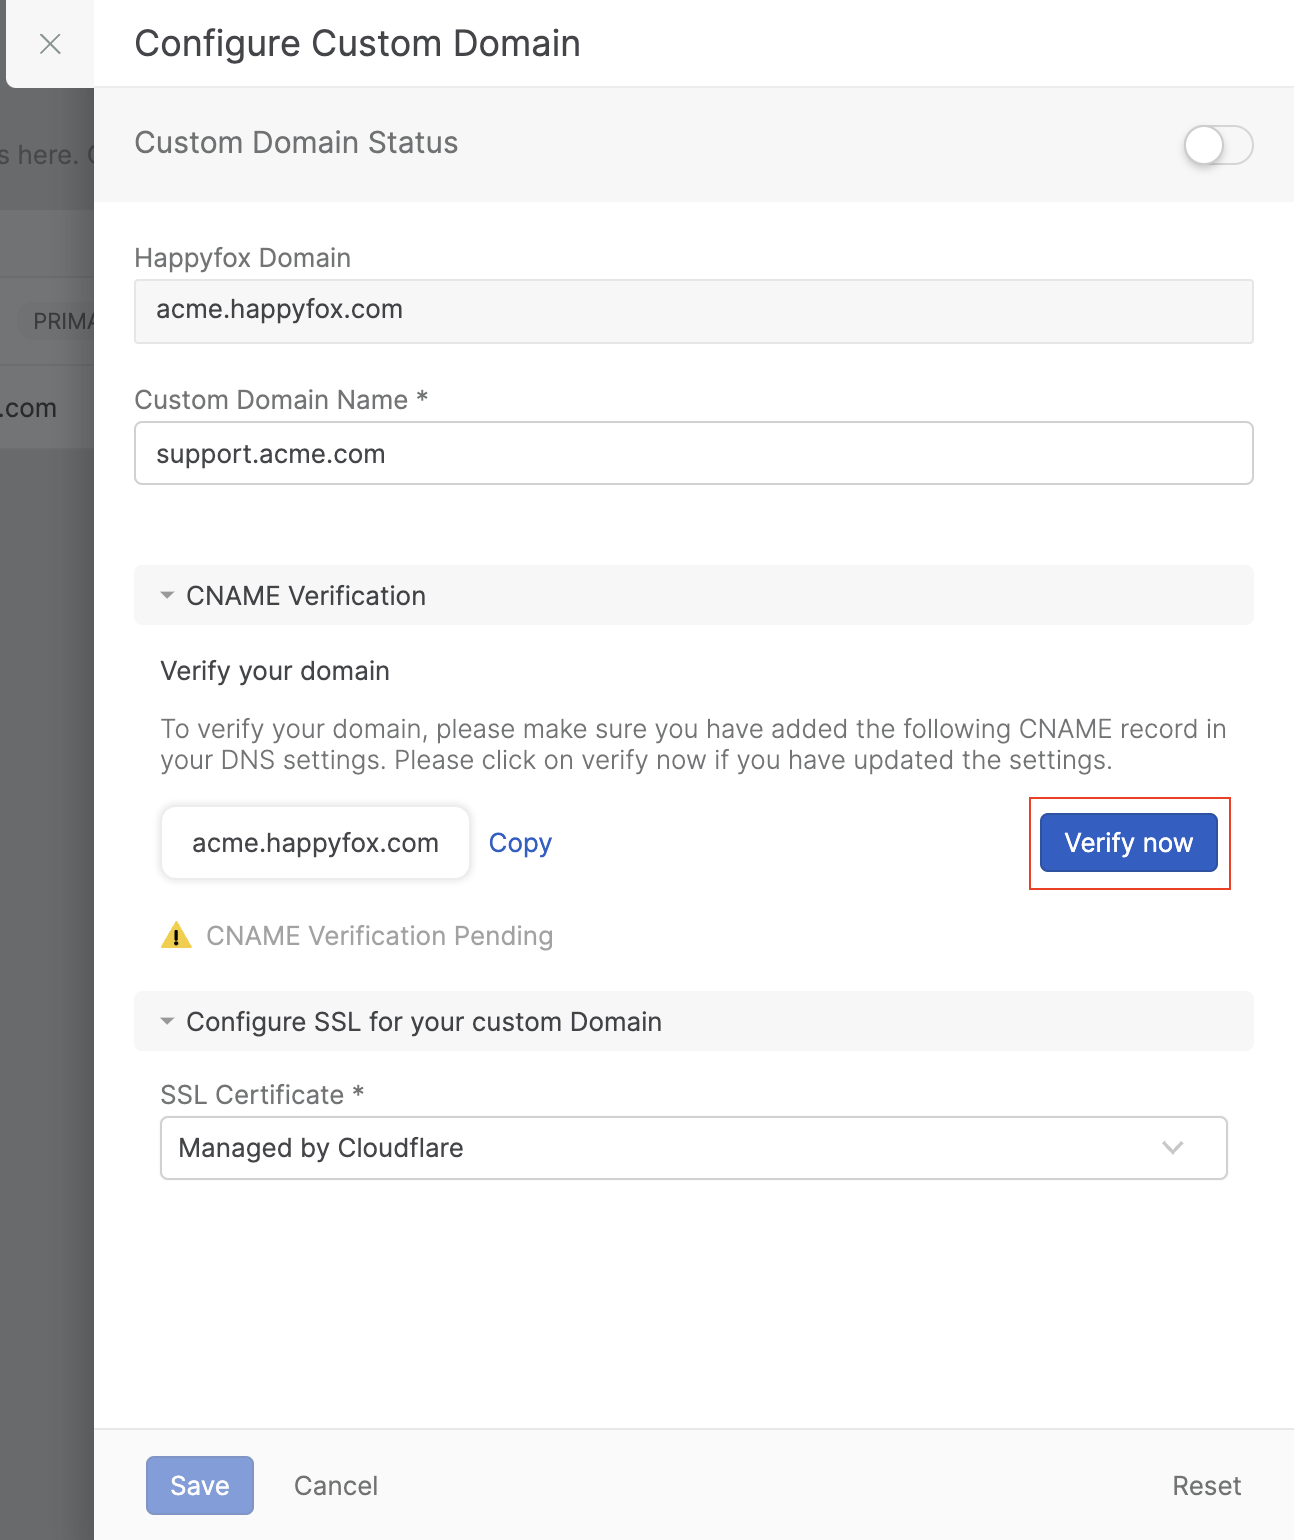Select the acme.happyfox.com CNAME value box
The width and height of the screenshot is (1294, 1540).
(x=315, y=843)
